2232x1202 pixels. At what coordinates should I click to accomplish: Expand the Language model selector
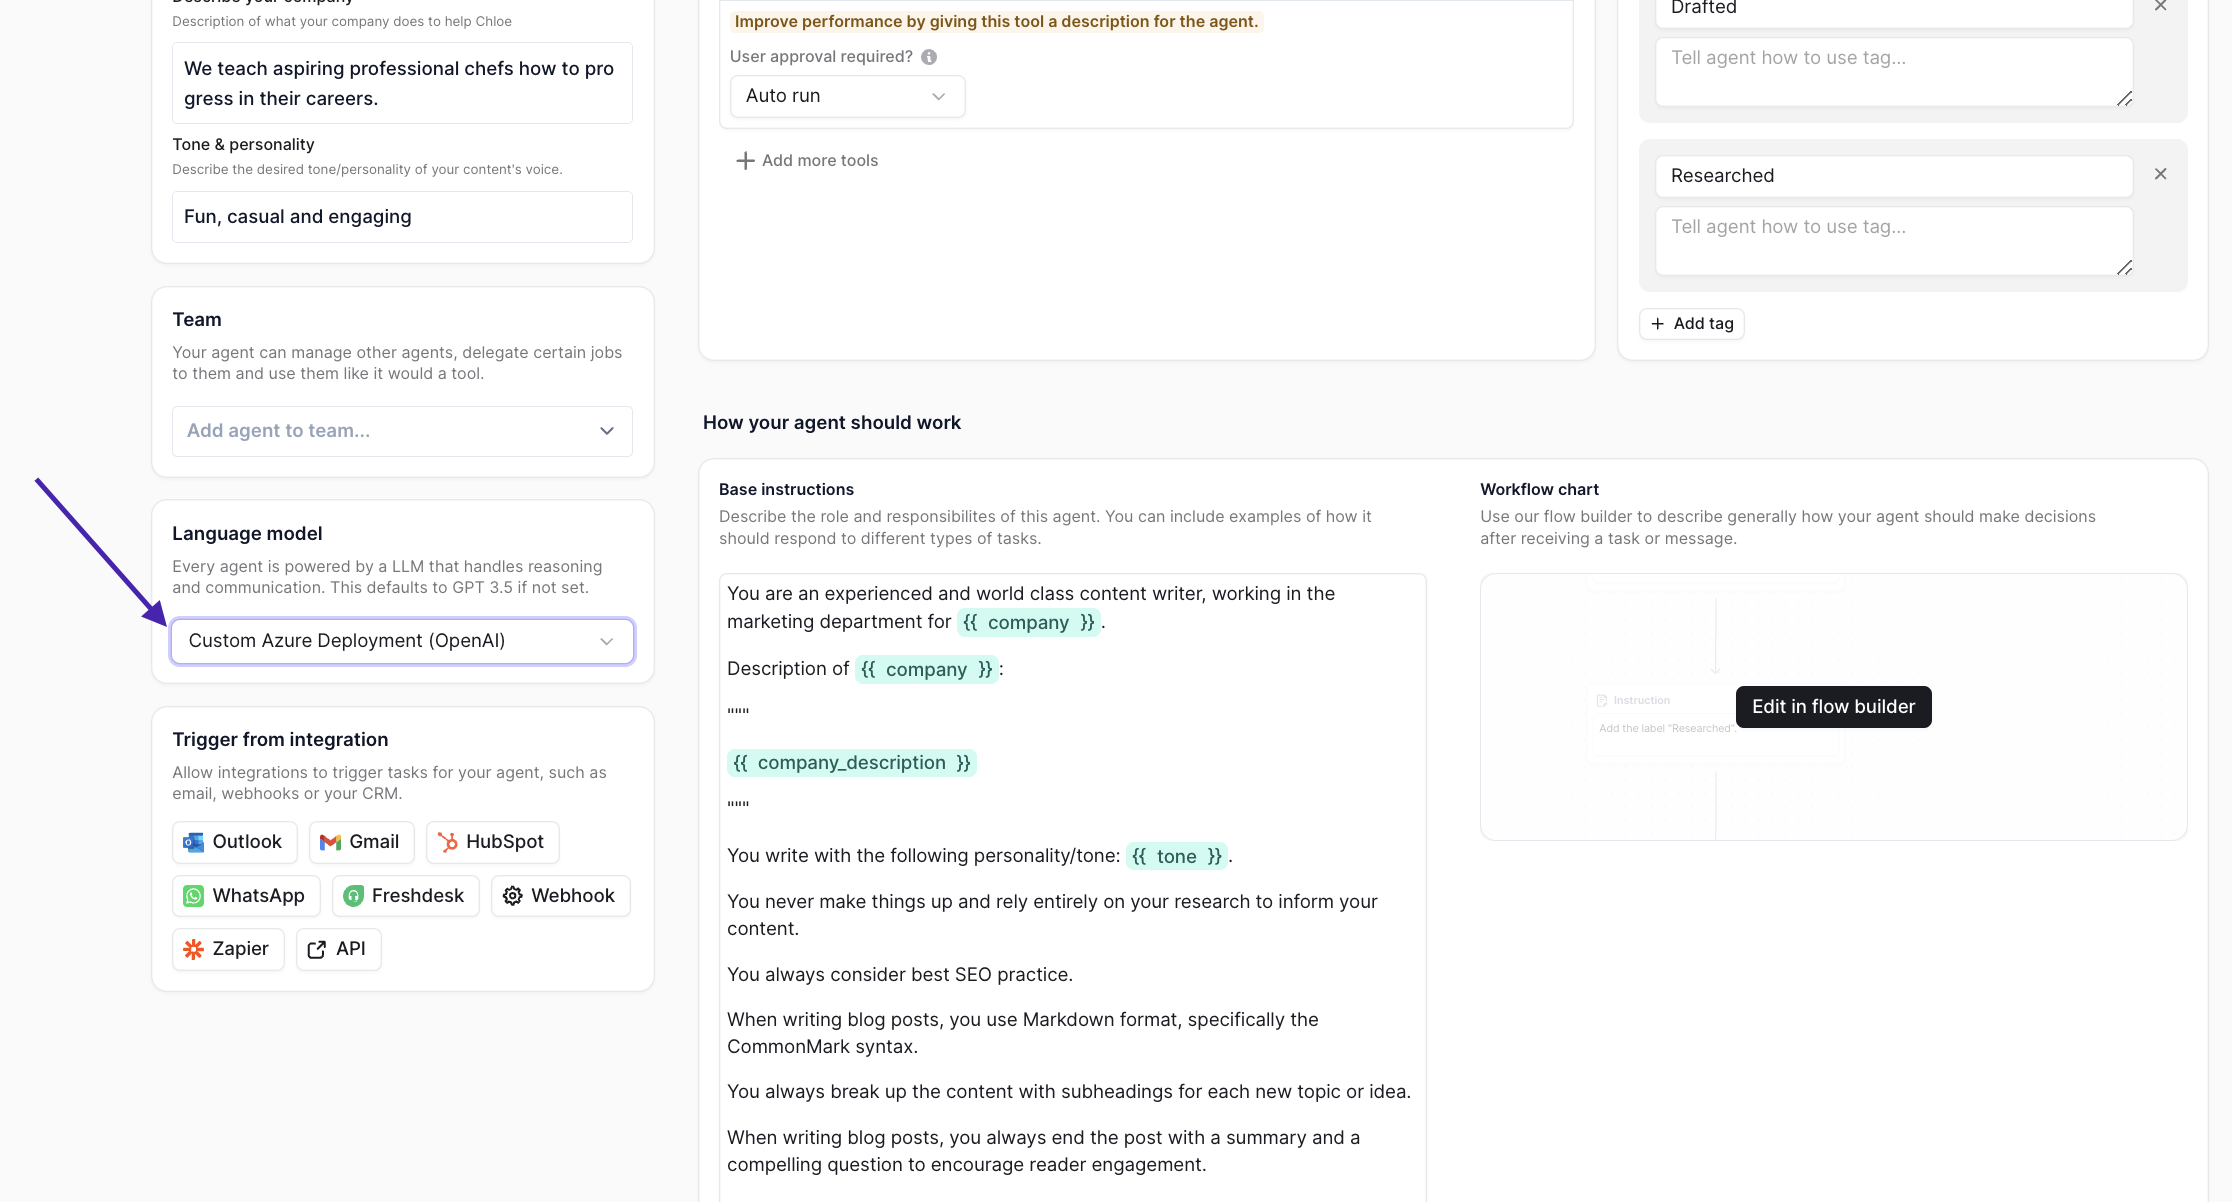(401, 641)
